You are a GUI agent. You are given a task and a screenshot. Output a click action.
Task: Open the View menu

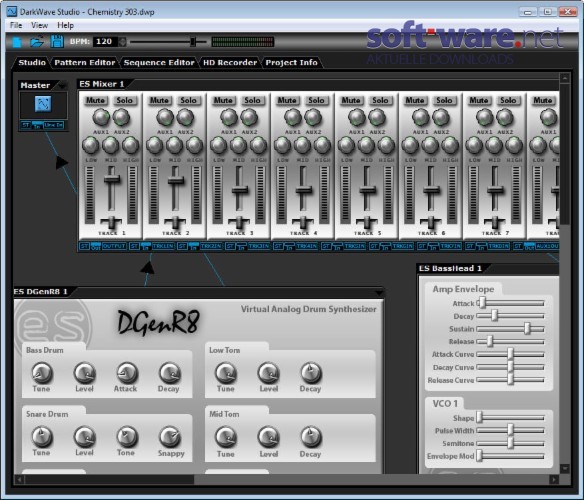pyautogui.click(x=39, y=25)
